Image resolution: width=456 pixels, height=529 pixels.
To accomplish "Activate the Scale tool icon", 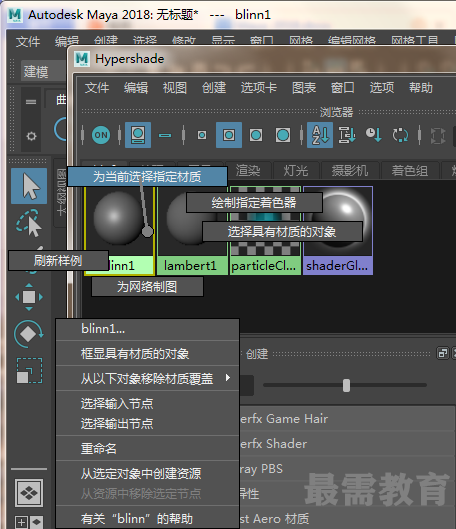I will pos(29,370).
